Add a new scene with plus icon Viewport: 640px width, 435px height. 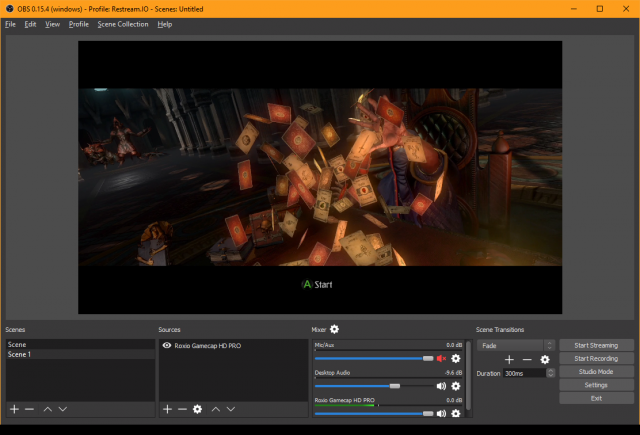(x=14, y=409)
